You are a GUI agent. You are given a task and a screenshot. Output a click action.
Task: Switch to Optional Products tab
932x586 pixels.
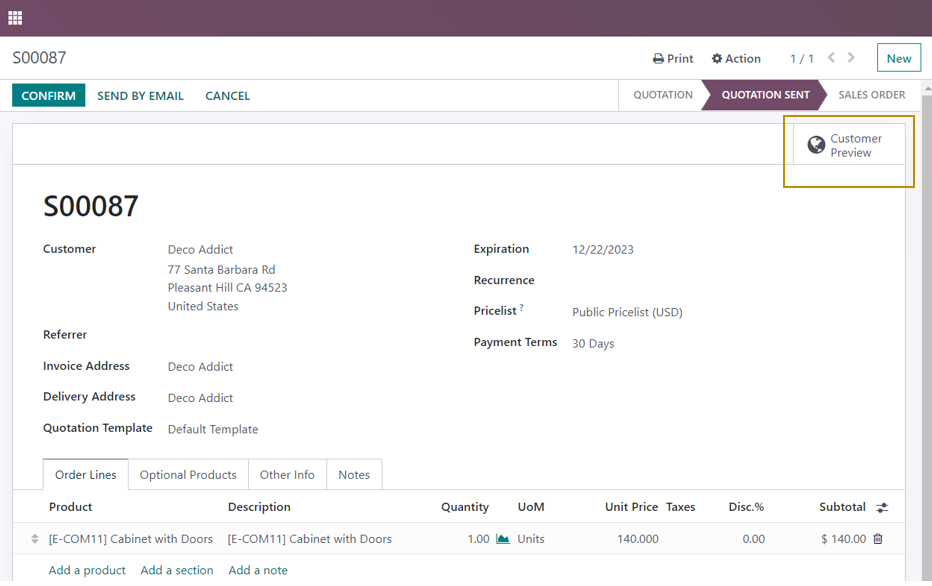(x=188, y=475)
